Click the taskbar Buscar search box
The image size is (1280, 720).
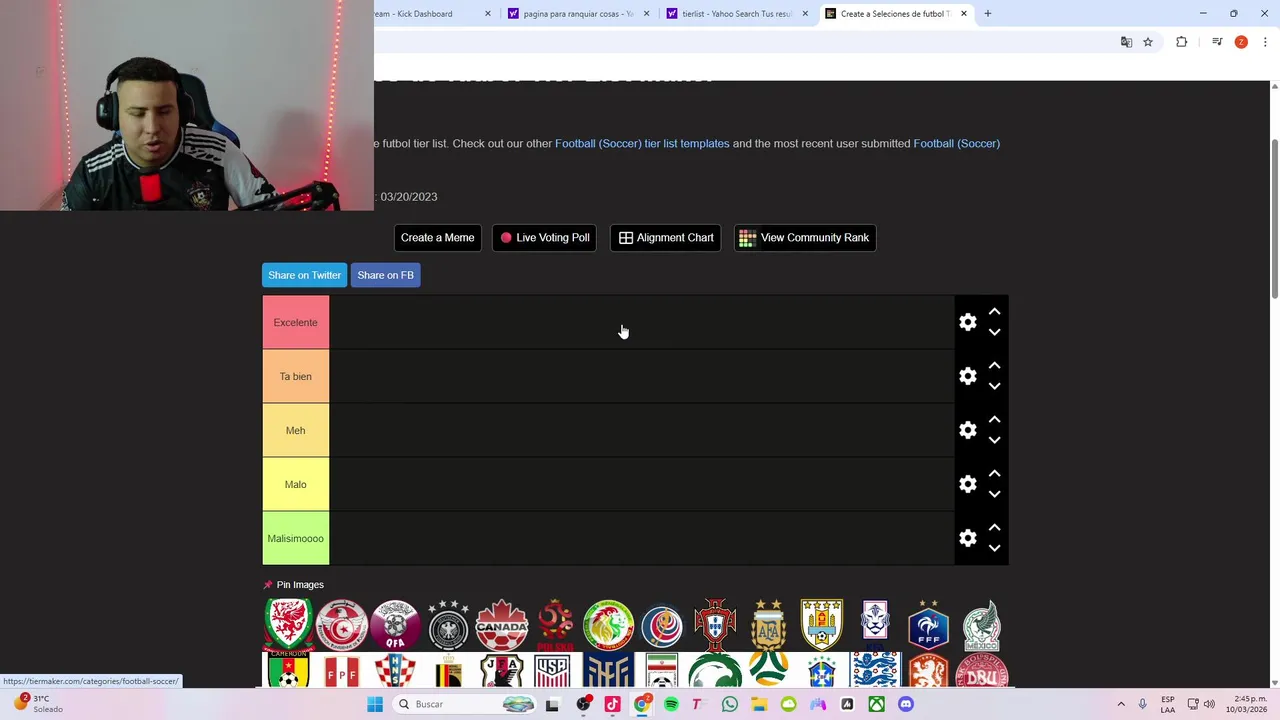466,704
